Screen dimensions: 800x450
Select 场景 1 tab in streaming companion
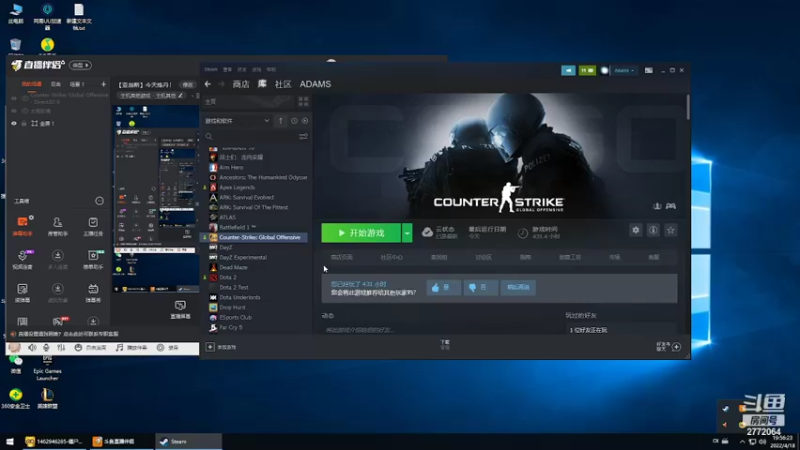coord(77,84)
